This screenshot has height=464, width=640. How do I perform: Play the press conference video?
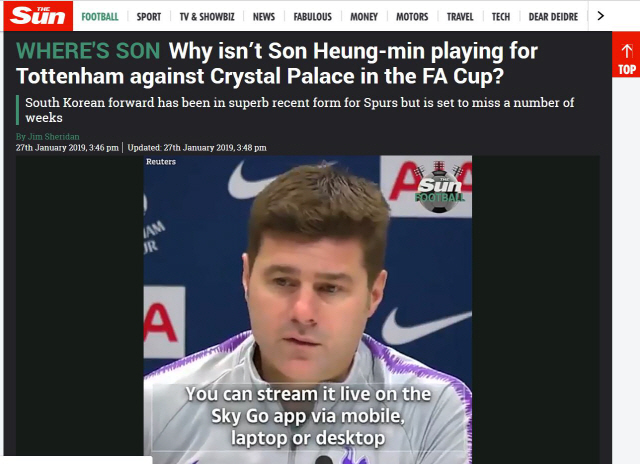point(308,309)
